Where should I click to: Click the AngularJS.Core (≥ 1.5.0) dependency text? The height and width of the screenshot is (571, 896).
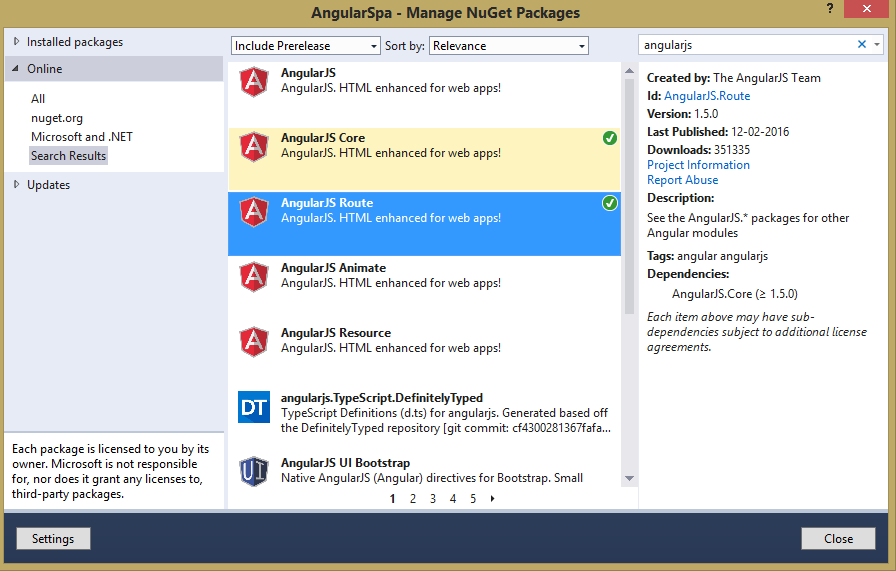(x=735, y=294)
